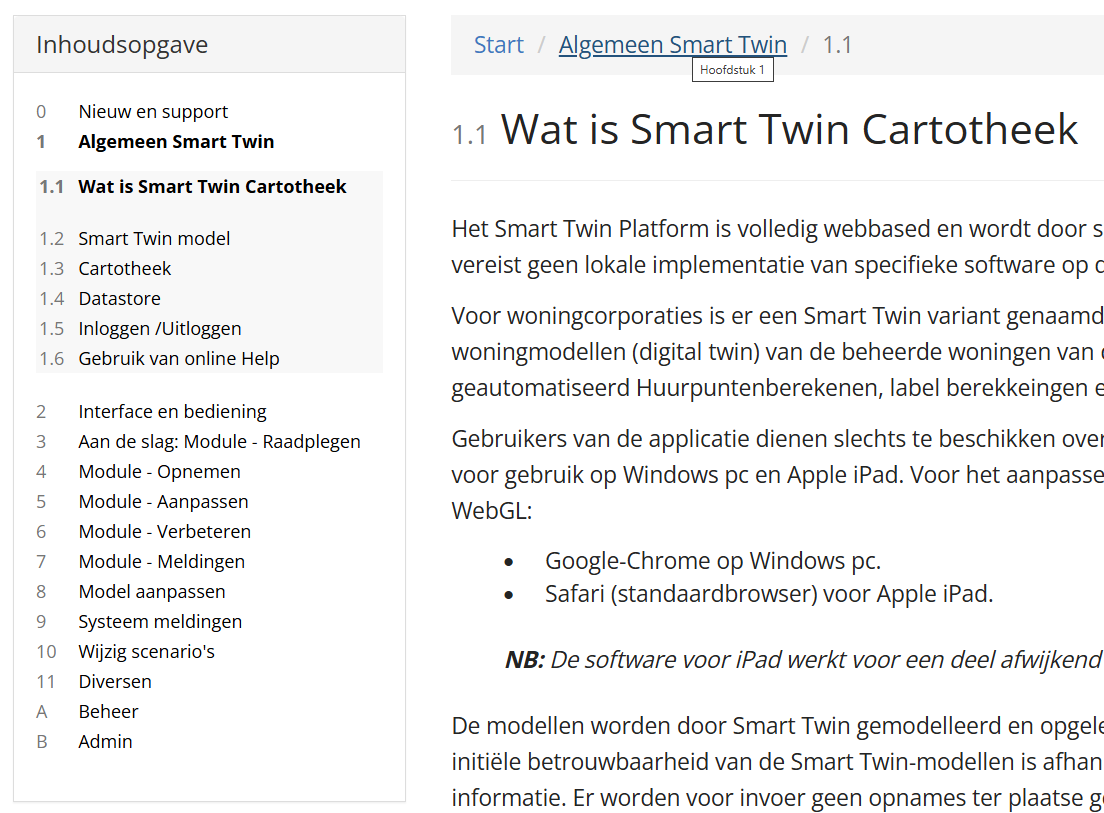Screen dimensions: 1104x813
Task: Open Aan de slag: Module - Raadplegen
Action: pos(219,442)
